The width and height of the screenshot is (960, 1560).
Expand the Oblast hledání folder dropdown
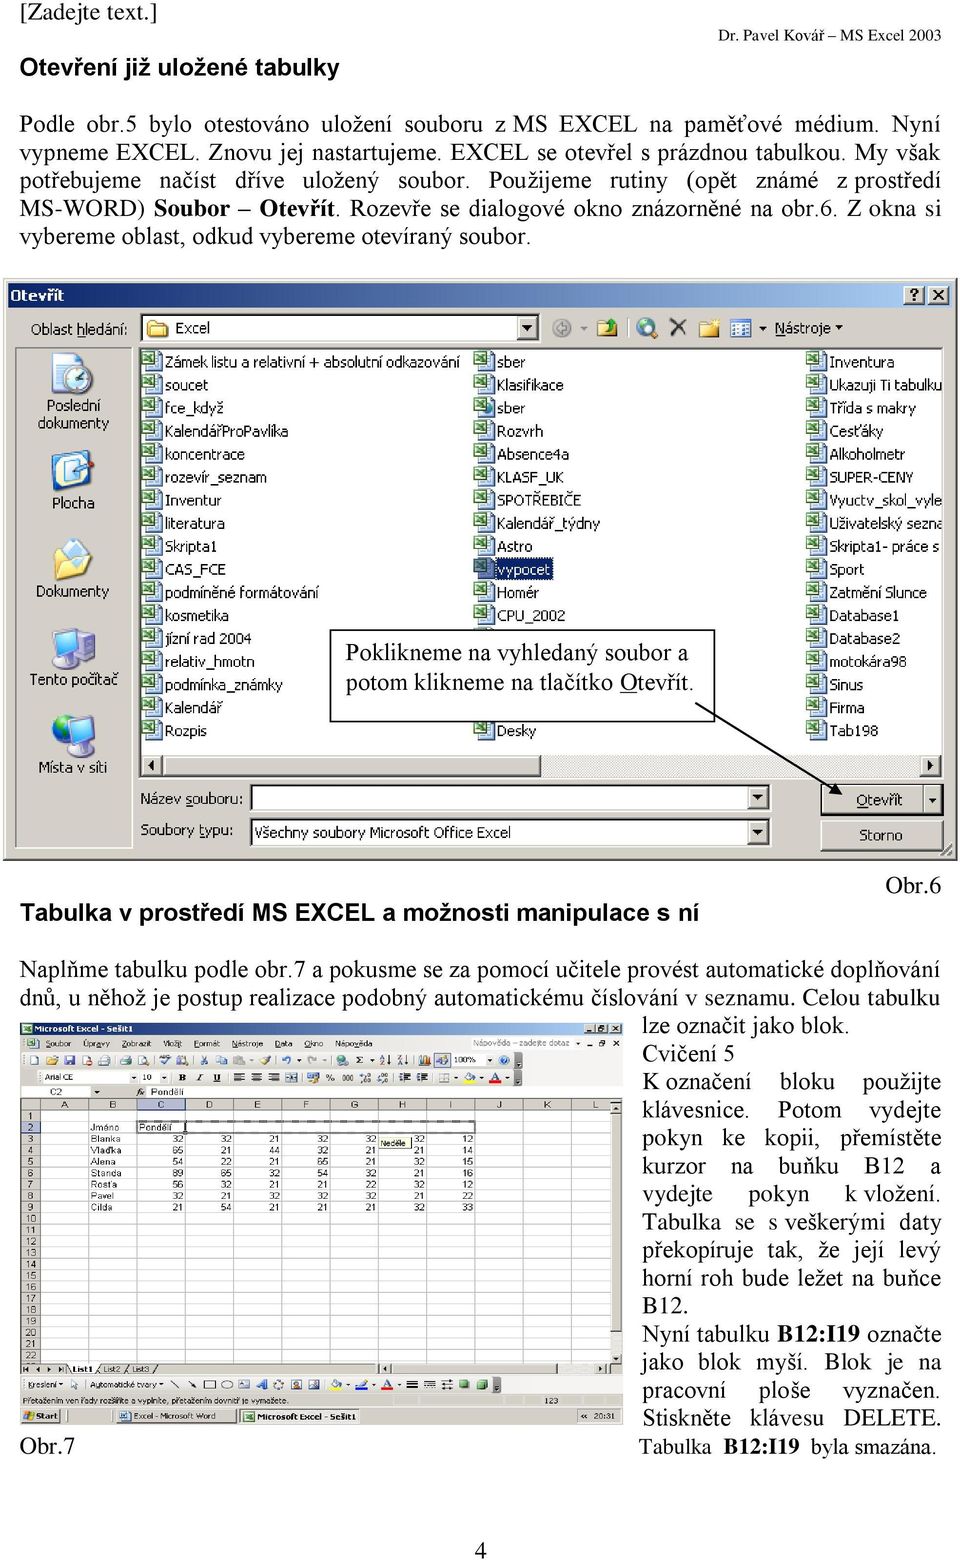pyautogui.click(x=528, y=328)
